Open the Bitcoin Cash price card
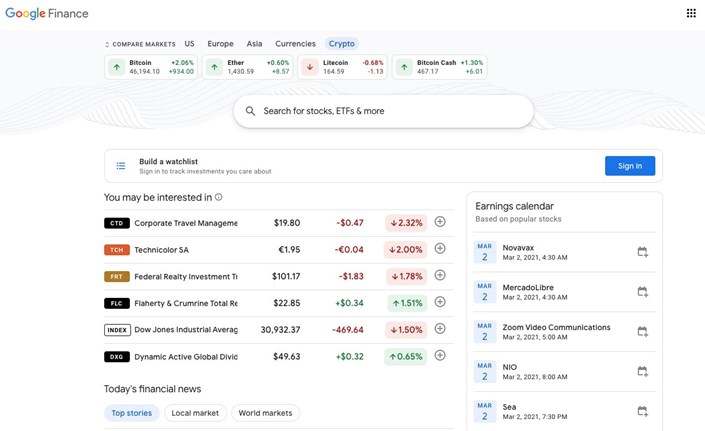705x431 pixels. tap(439, 67)
